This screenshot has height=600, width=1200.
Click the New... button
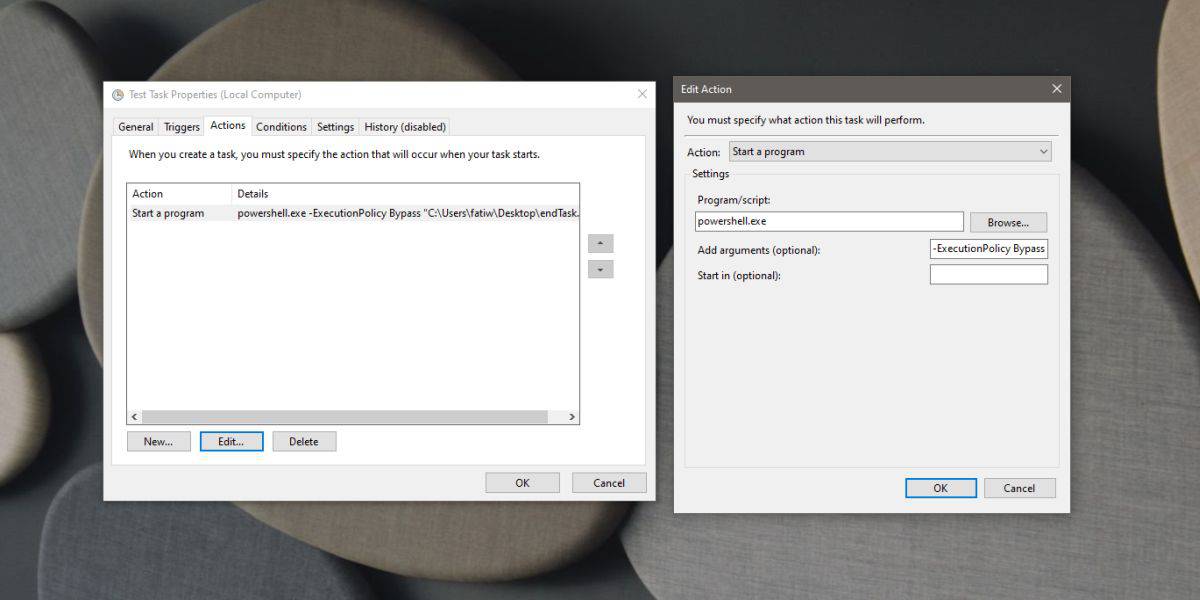(x=158, y=441)
